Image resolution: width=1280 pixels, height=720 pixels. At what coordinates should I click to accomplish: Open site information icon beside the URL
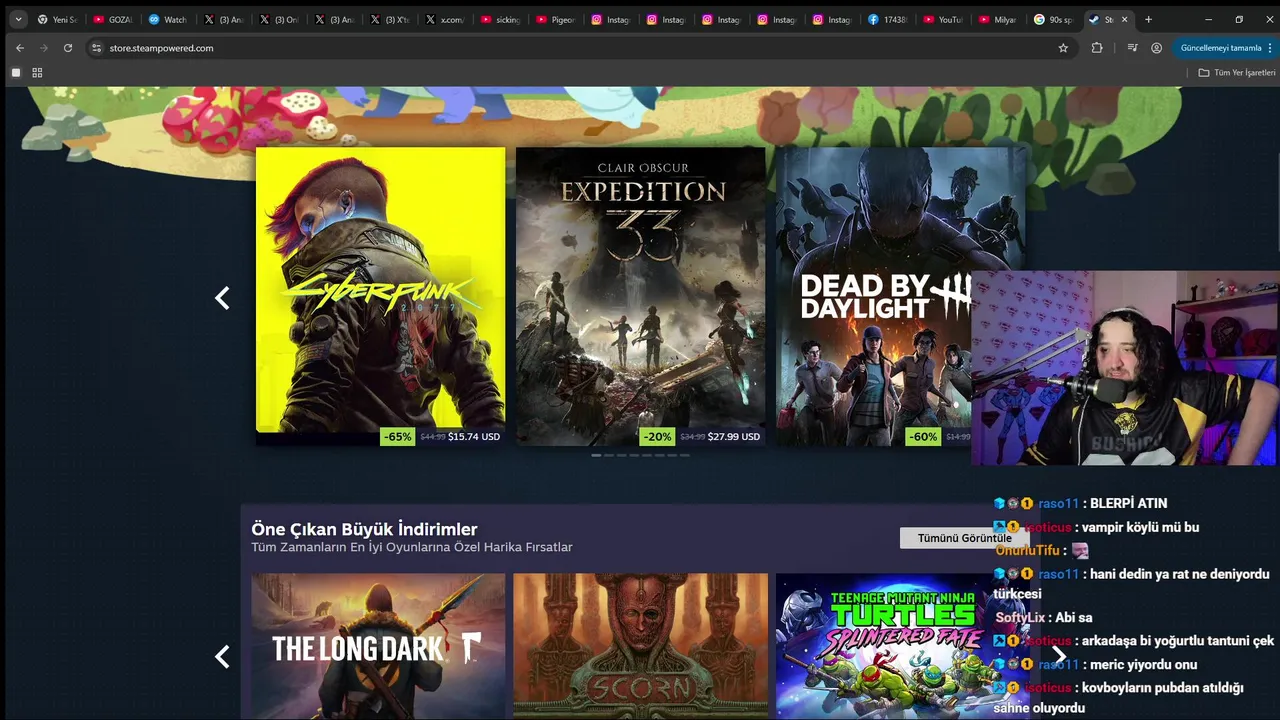point(96,48)
